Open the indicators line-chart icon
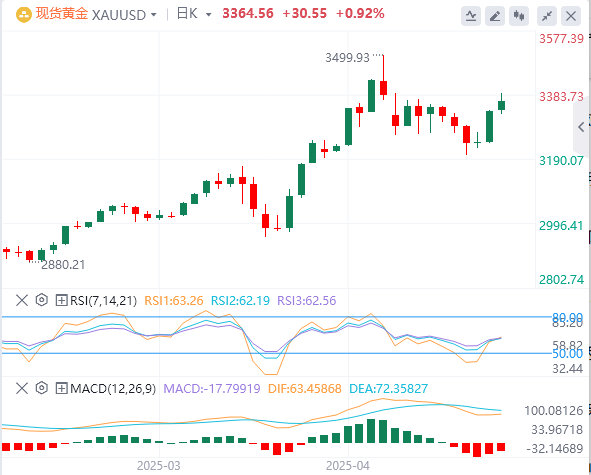The image size is (591, 475). click(x=471, y=16)
